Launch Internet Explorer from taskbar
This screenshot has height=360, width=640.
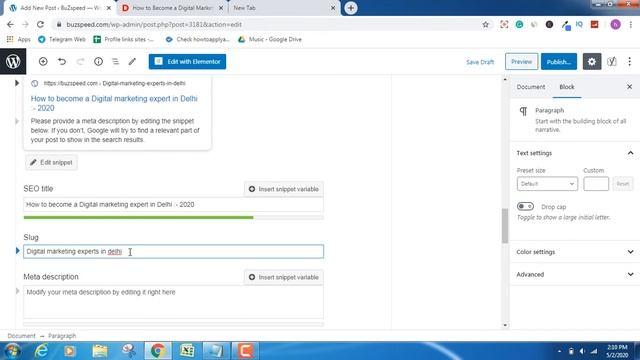41,351
